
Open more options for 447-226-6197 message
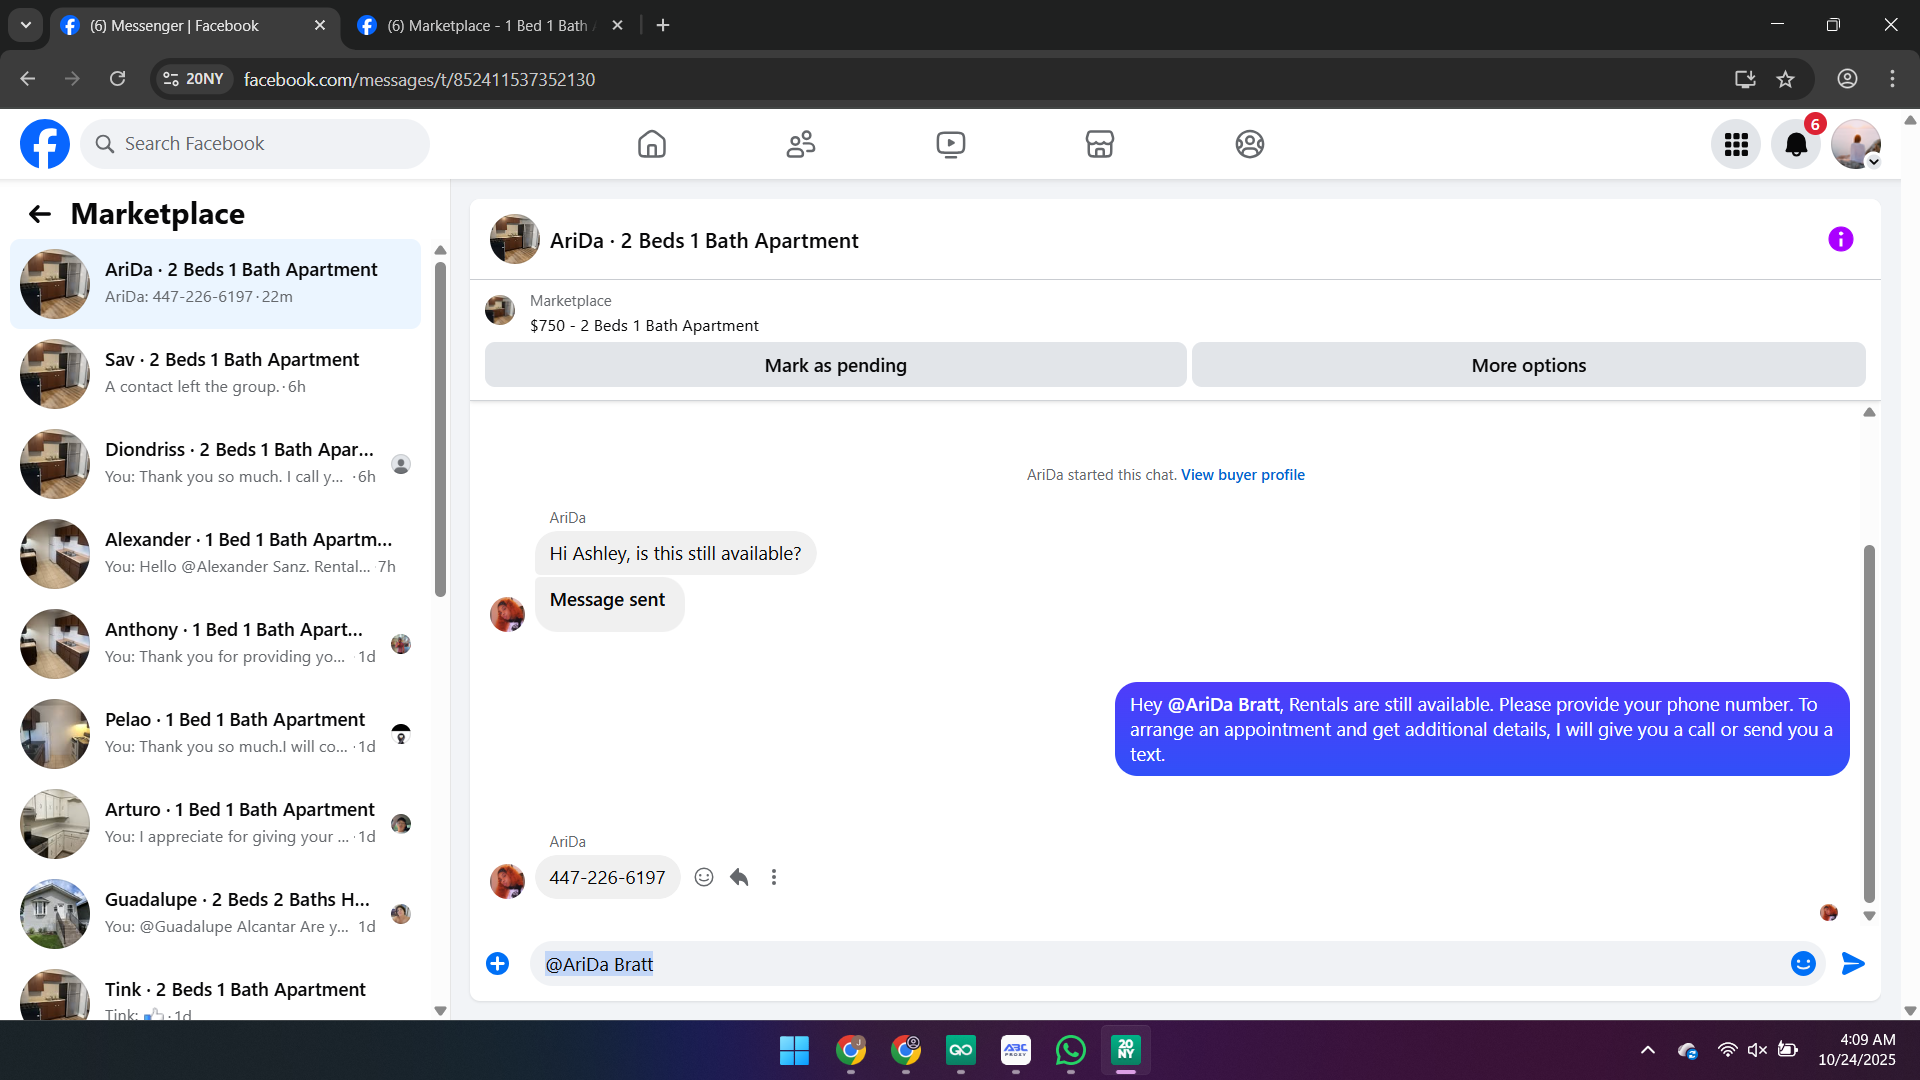[x=773, y=877]
